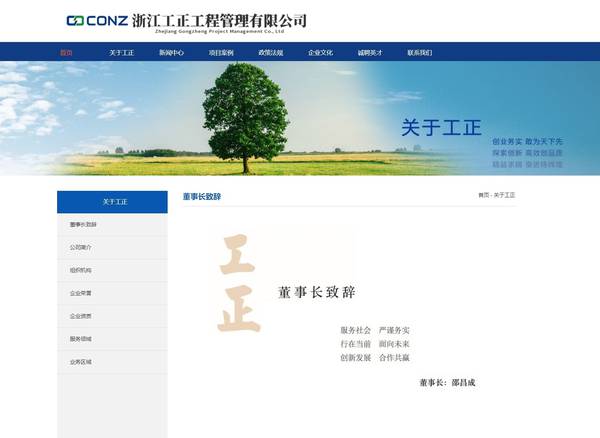This screenshot has width=600, height=438.
Task: Open the 首页 home menu item
Action: click(x=66, y=52)
